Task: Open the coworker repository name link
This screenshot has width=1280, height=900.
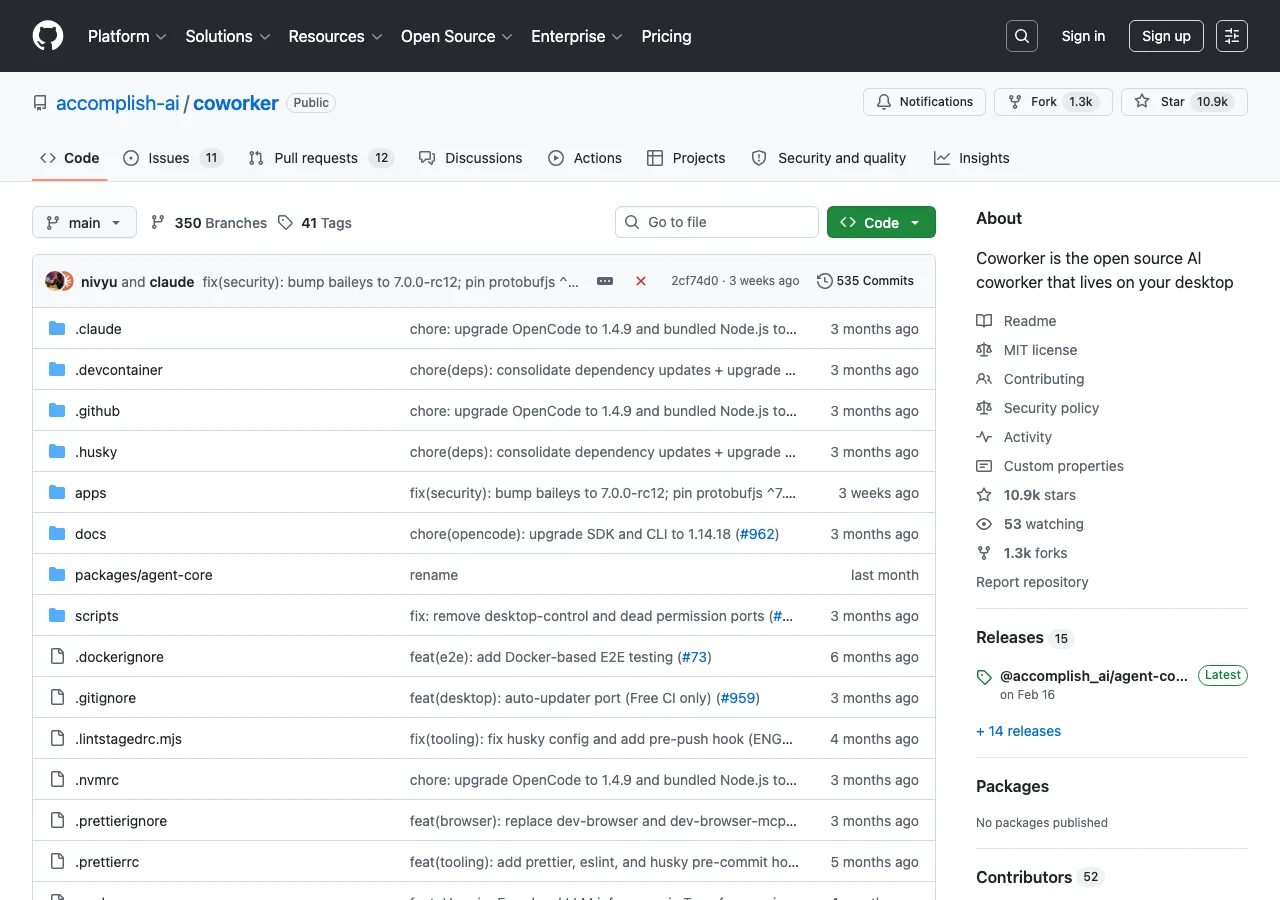Action: coord(236,103)
